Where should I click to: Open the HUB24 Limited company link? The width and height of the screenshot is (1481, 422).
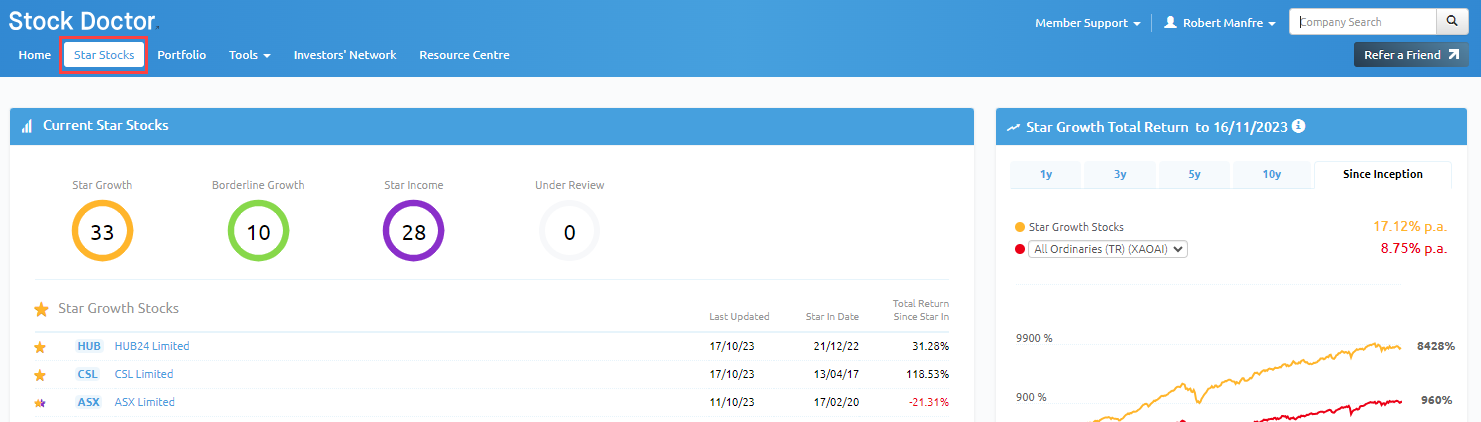coord(152,346)
